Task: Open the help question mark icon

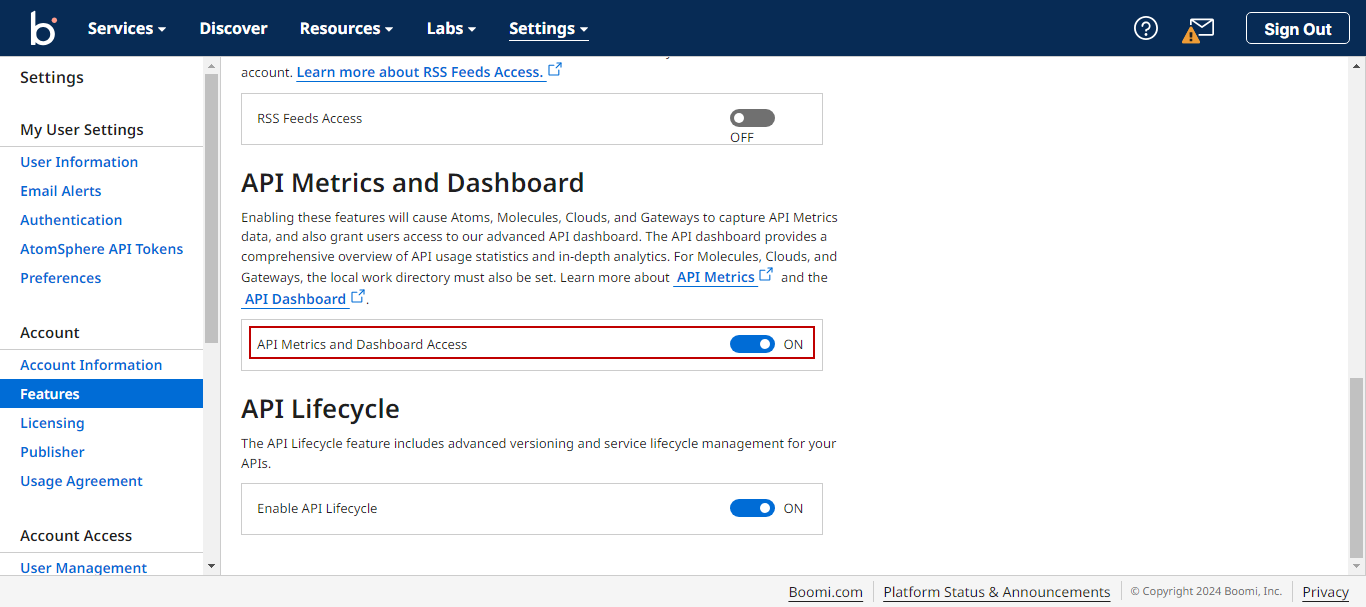Action: click(1145, 28)
